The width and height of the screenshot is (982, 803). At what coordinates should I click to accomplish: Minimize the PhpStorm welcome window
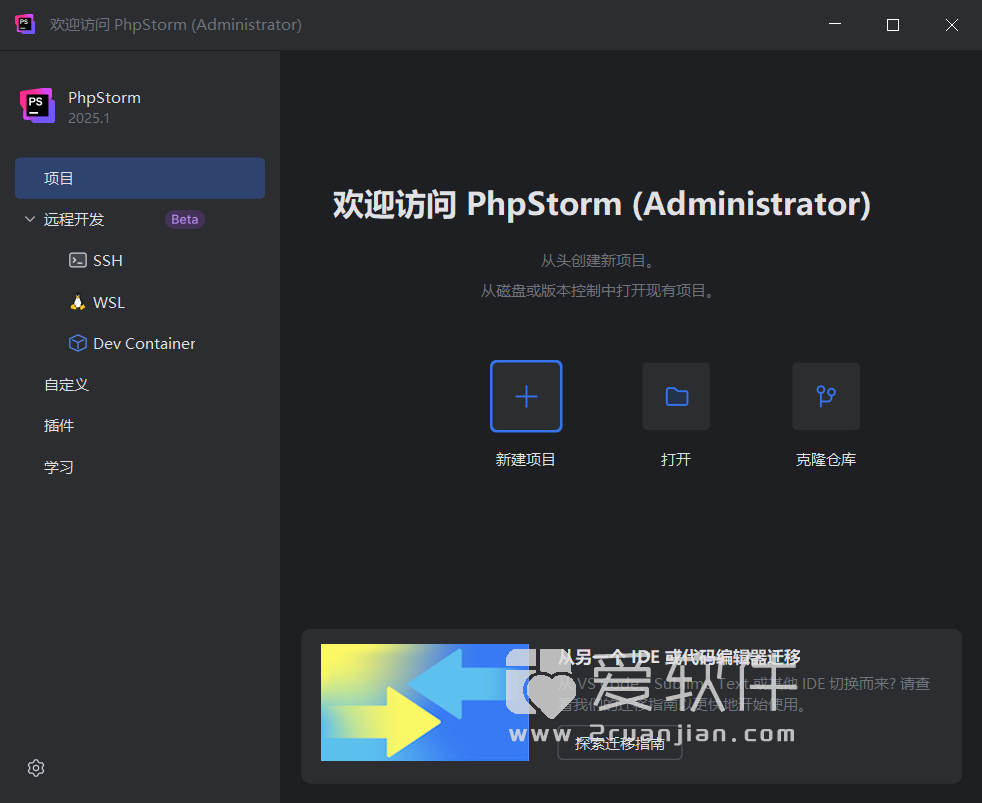(x=835, y=24)
